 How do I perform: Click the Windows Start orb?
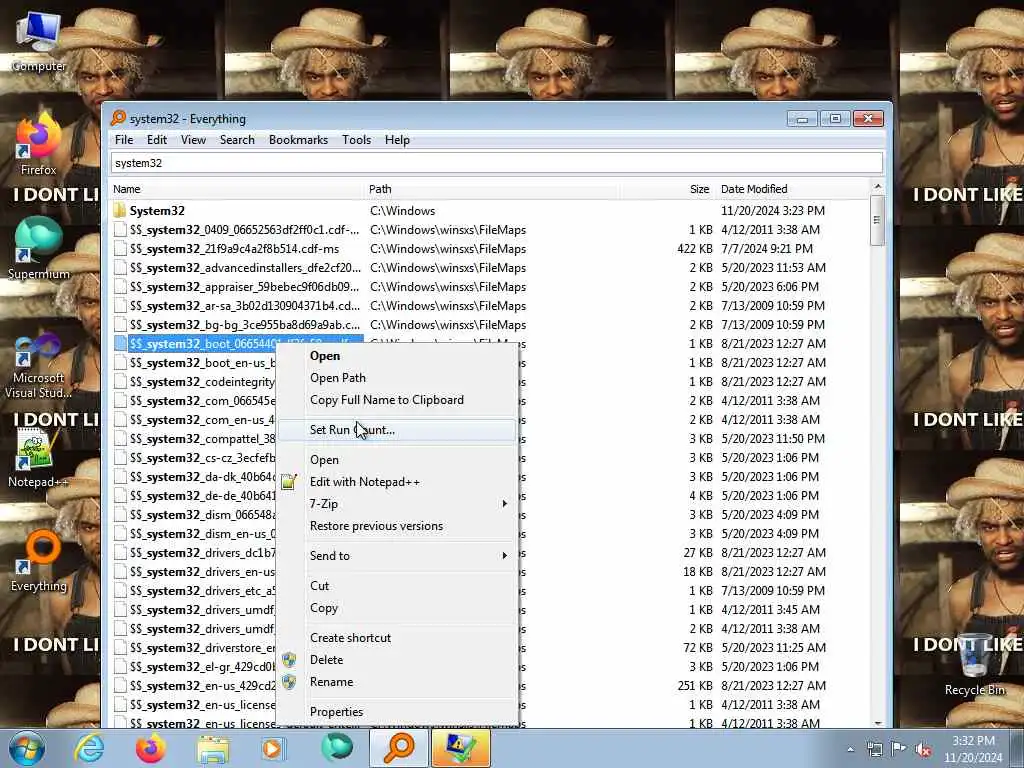pos(27,748)
